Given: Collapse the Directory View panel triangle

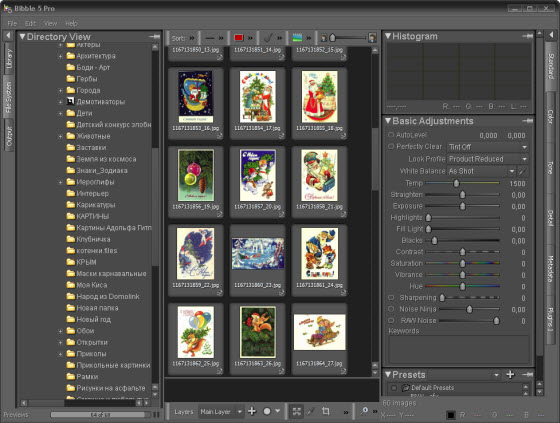Looking at the screenshot, I should click(22, 36).
